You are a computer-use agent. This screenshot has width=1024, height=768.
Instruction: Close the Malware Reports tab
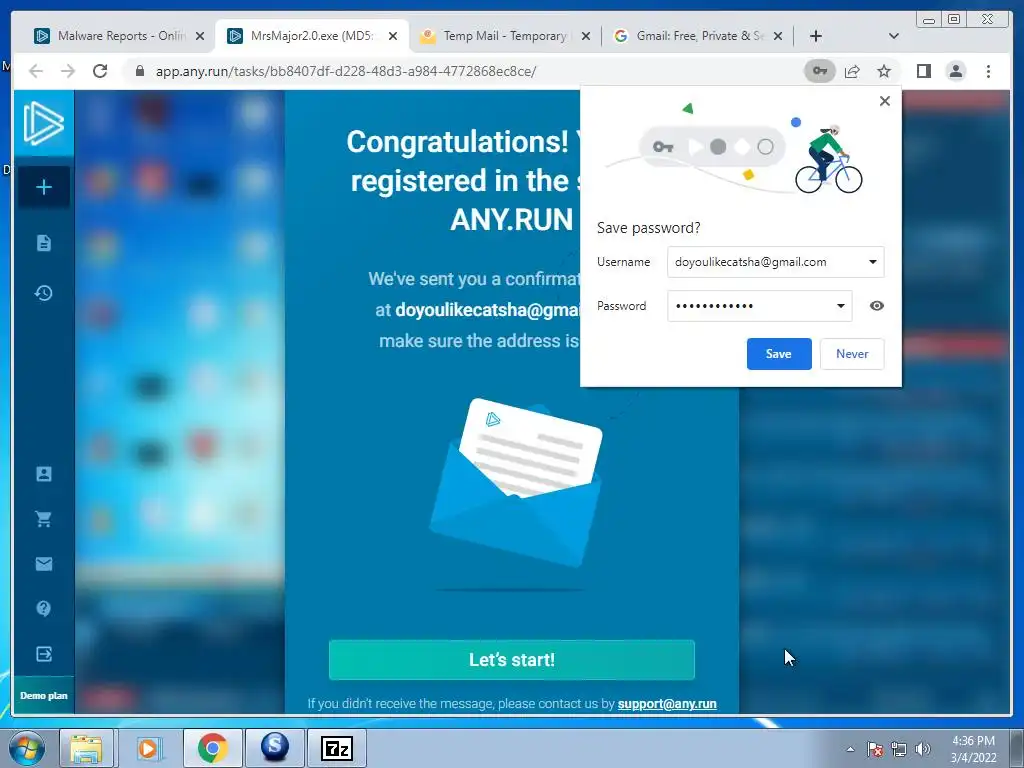(200, 36)
